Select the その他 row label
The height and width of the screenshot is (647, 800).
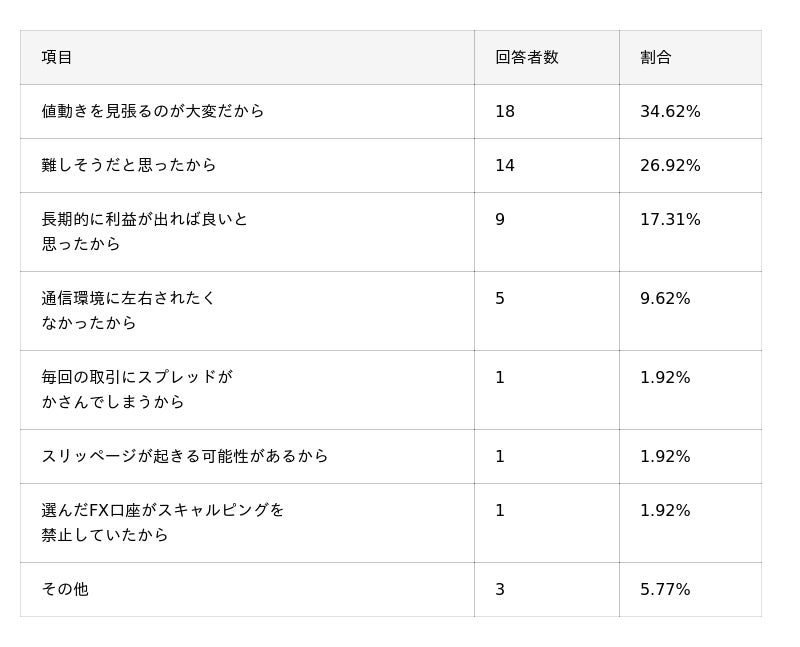65,589
